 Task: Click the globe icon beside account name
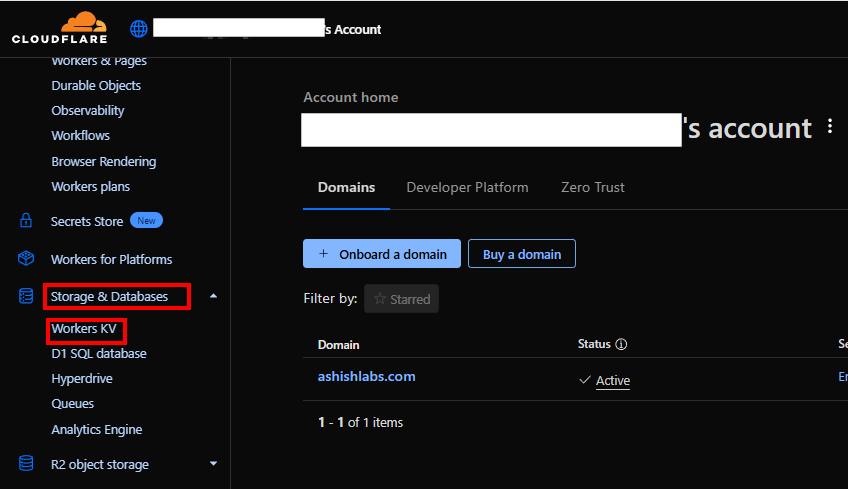(x=139, y=29)
